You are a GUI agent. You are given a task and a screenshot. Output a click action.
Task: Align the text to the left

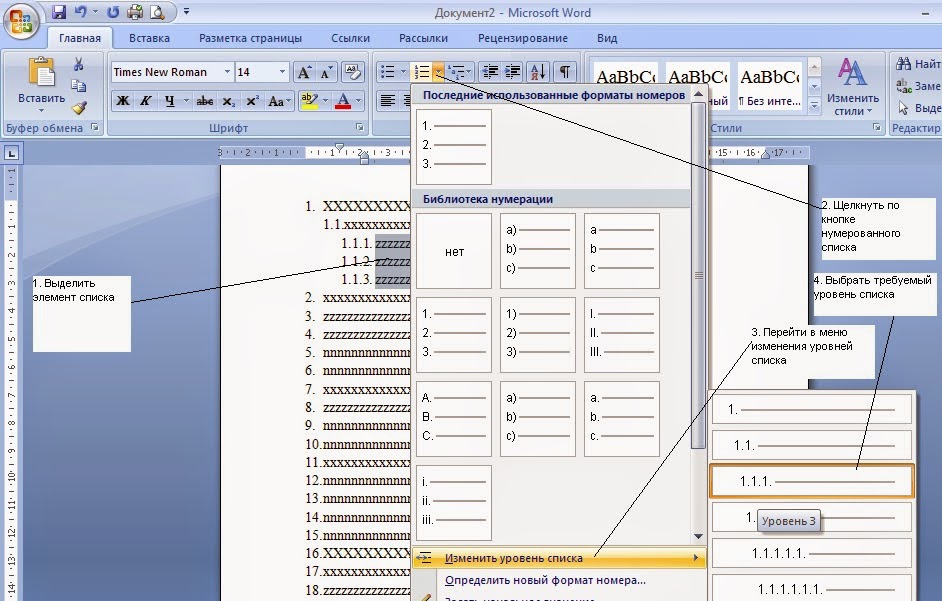coord(387,101)
